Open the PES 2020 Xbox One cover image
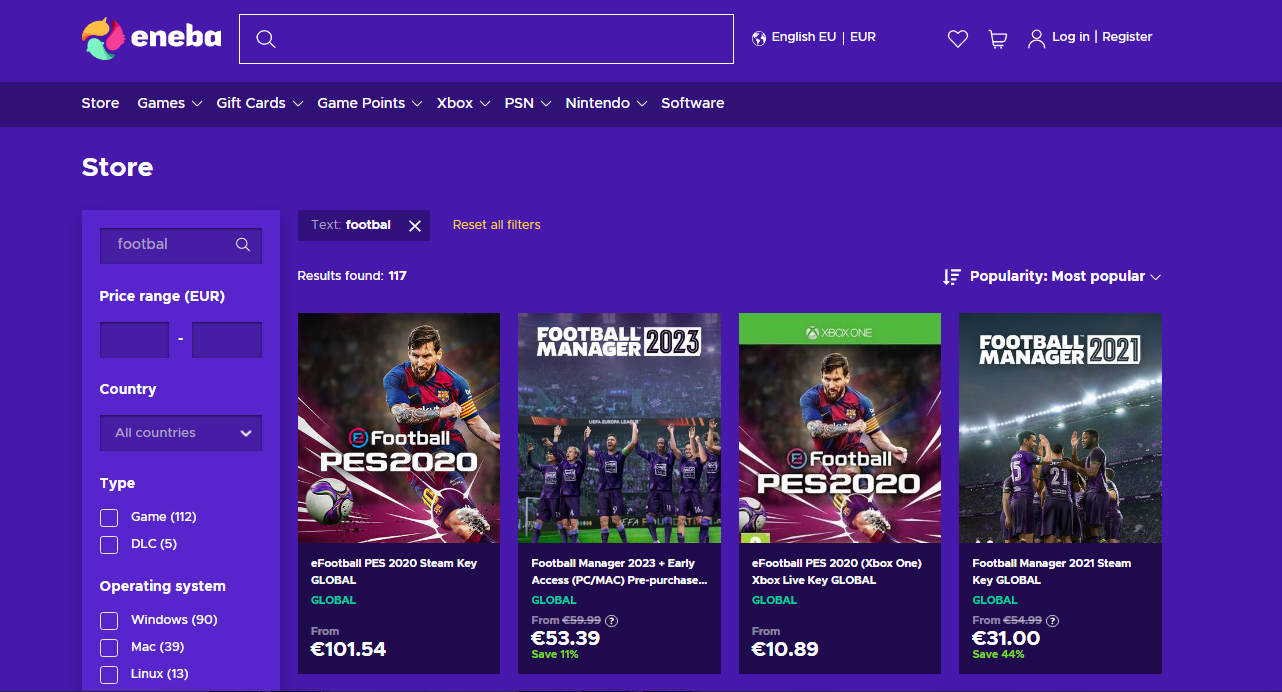 [840, 428]
